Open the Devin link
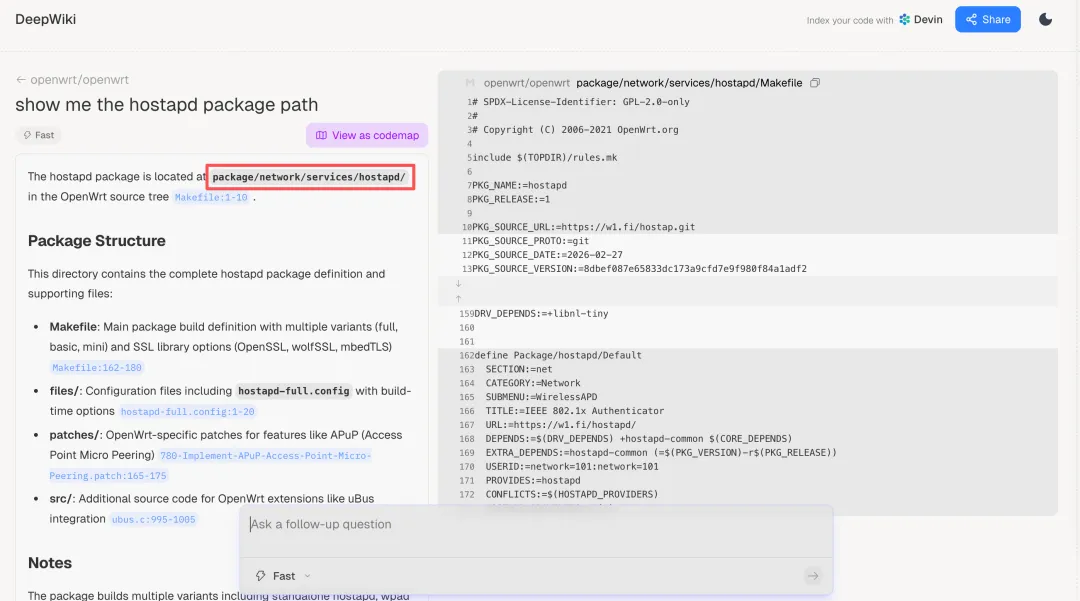Viewport: 1080px width, 601px height. click(x=921, y=19)
